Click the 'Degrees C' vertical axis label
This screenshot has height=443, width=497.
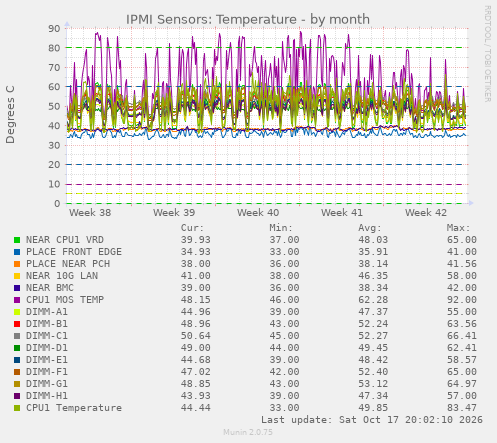pyautogui.click(x=10, y=115)
